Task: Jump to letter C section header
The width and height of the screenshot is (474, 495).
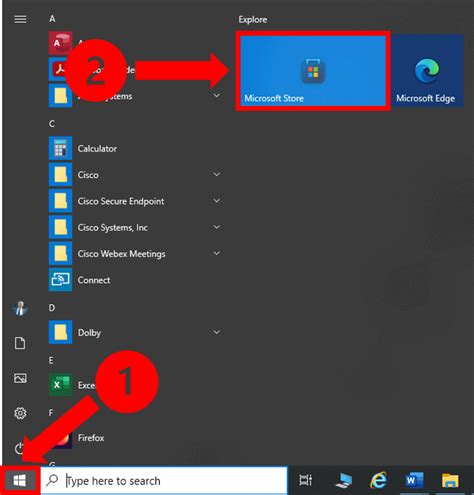Action: tap(52, 124)
